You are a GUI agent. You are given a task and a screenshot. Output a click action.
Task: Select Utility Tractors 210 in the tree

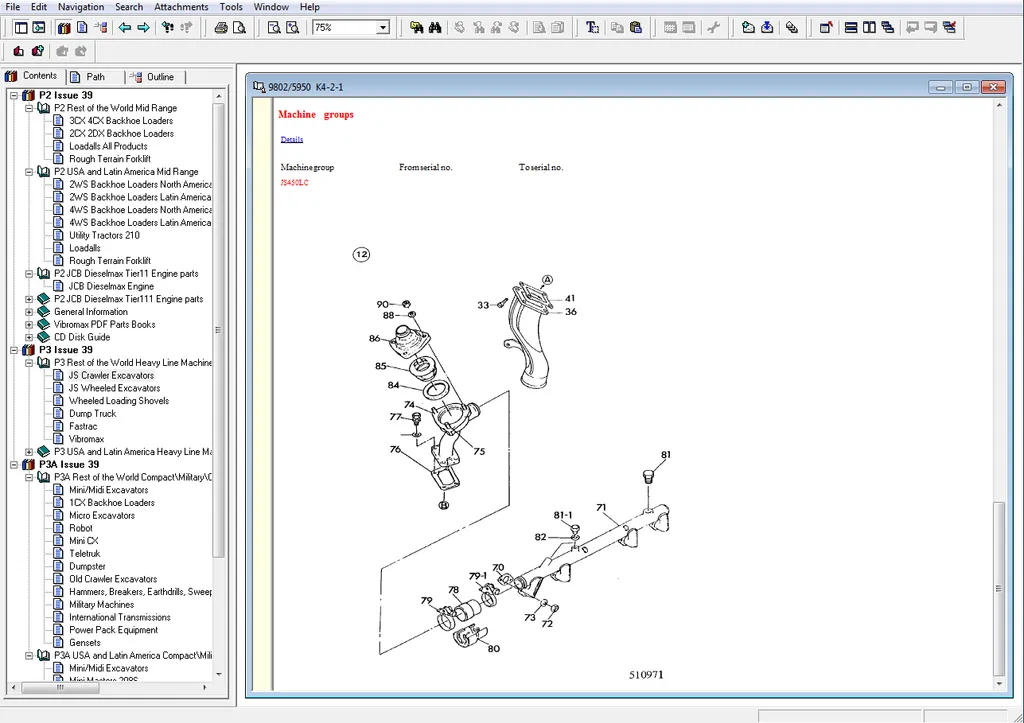[x=104, y=235]
